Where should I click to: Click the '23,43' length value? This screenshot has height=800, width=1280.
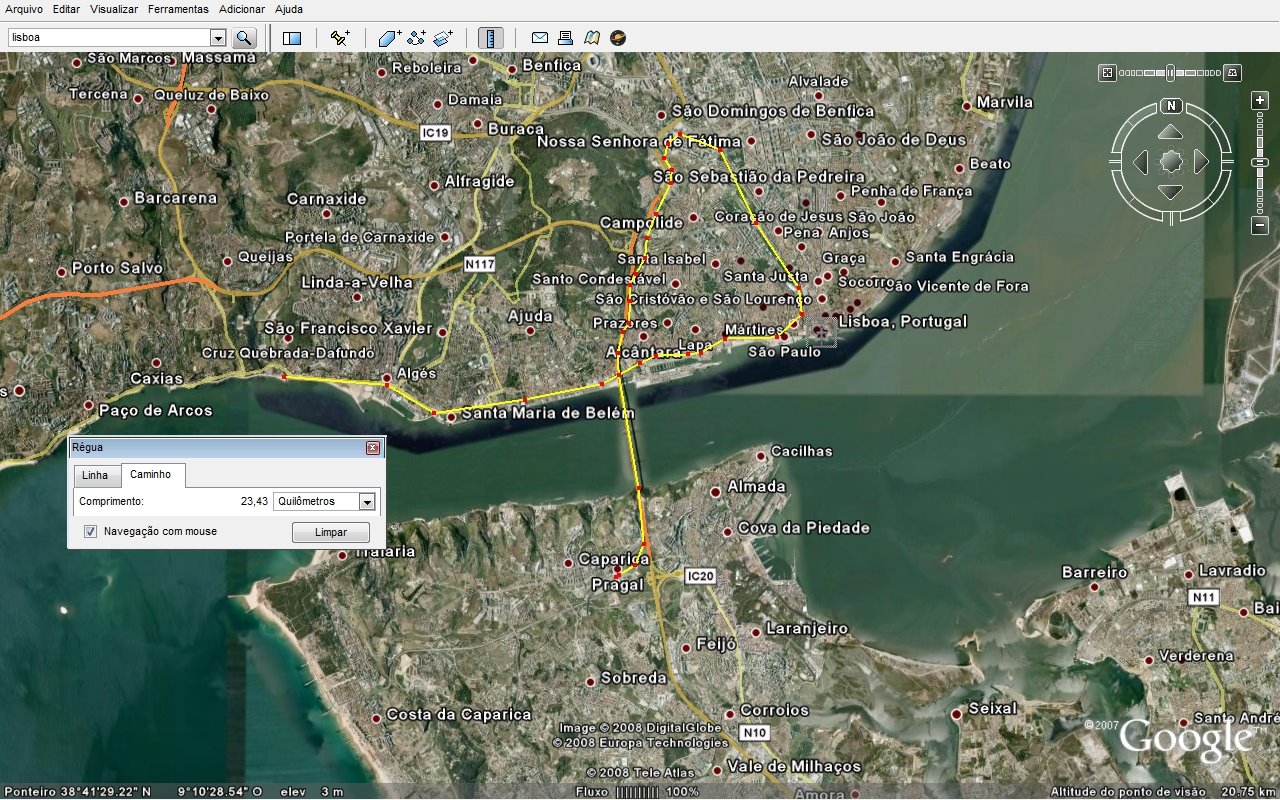point(254,502)
